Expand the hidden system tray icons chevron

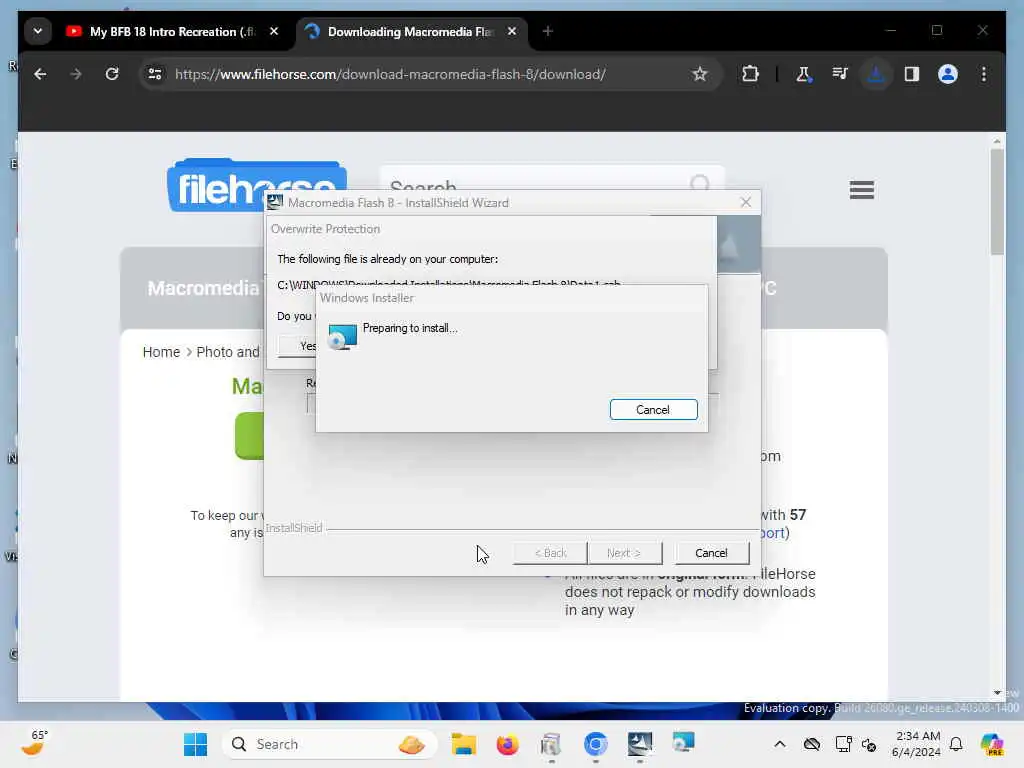(x=780, y=744)
